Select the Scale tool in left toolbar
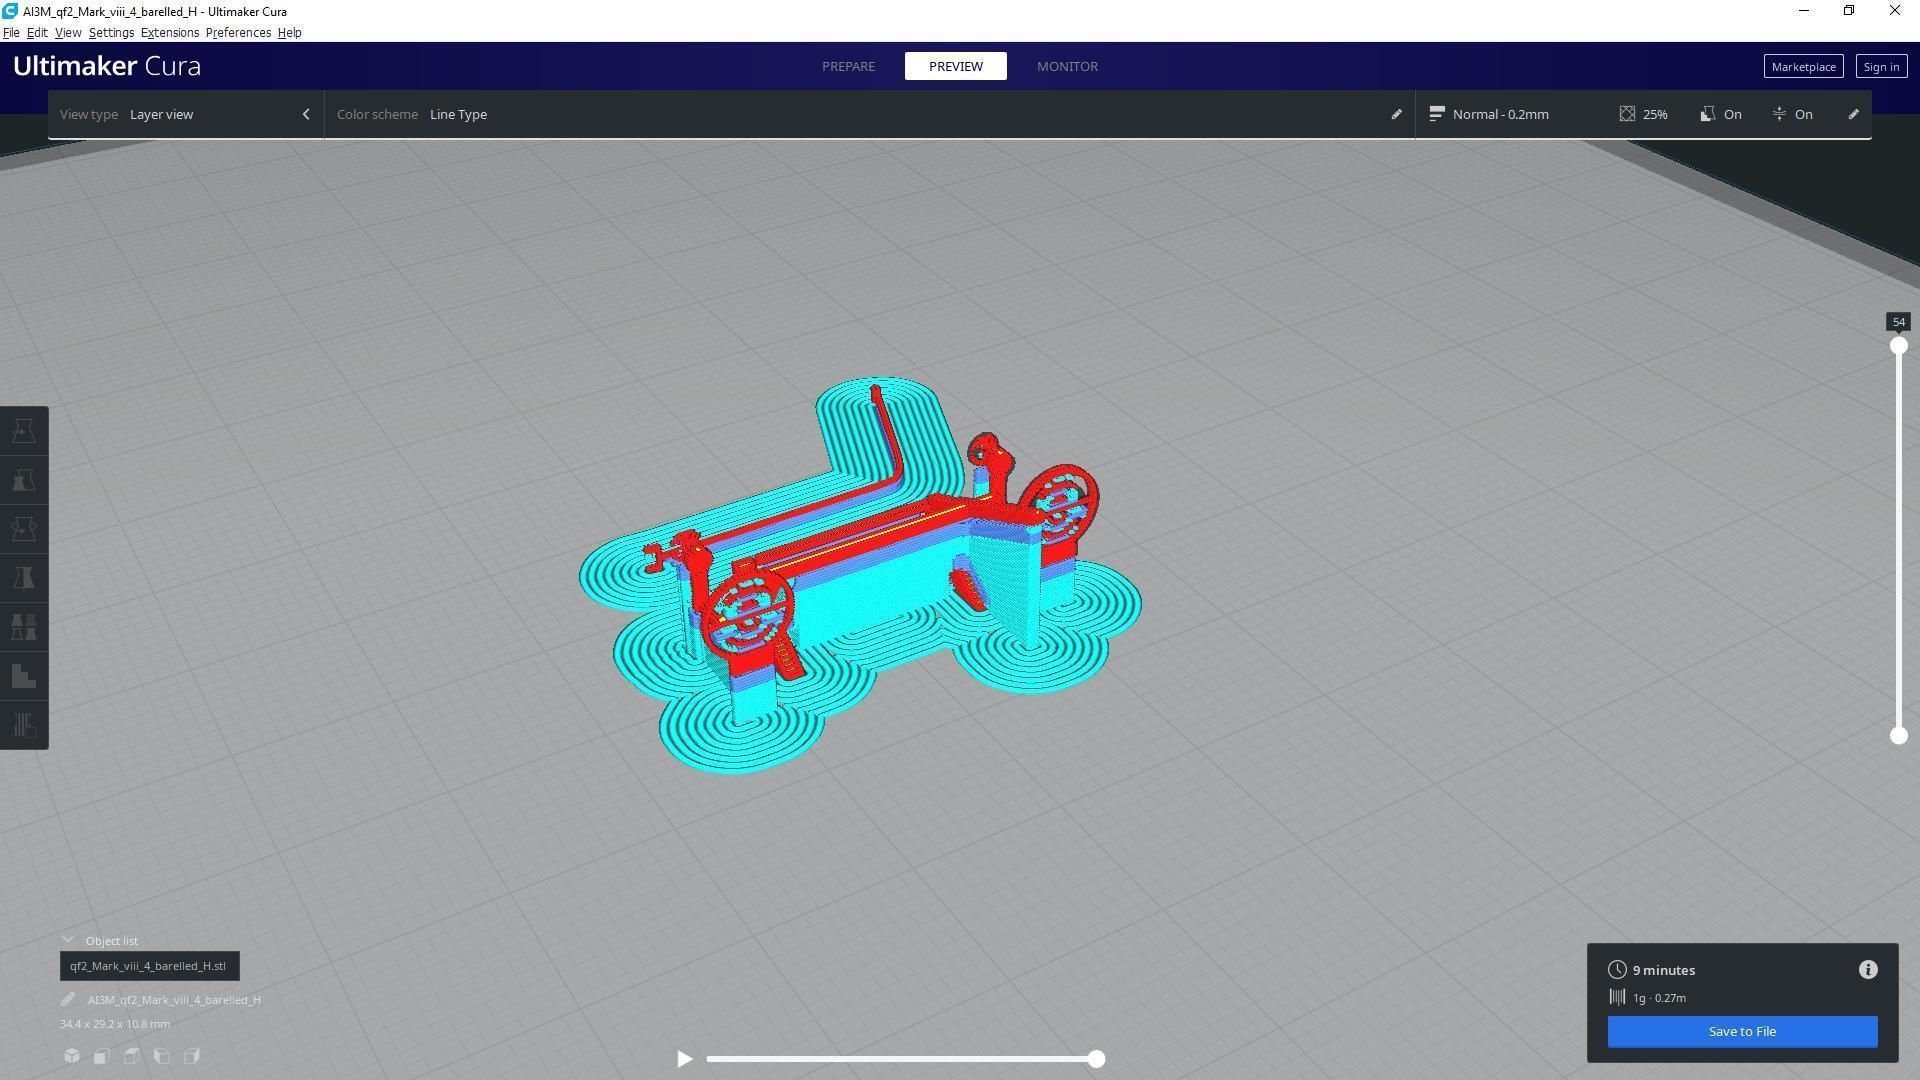This screenshot has height=1080, width=1920. [x=24, y=480]
